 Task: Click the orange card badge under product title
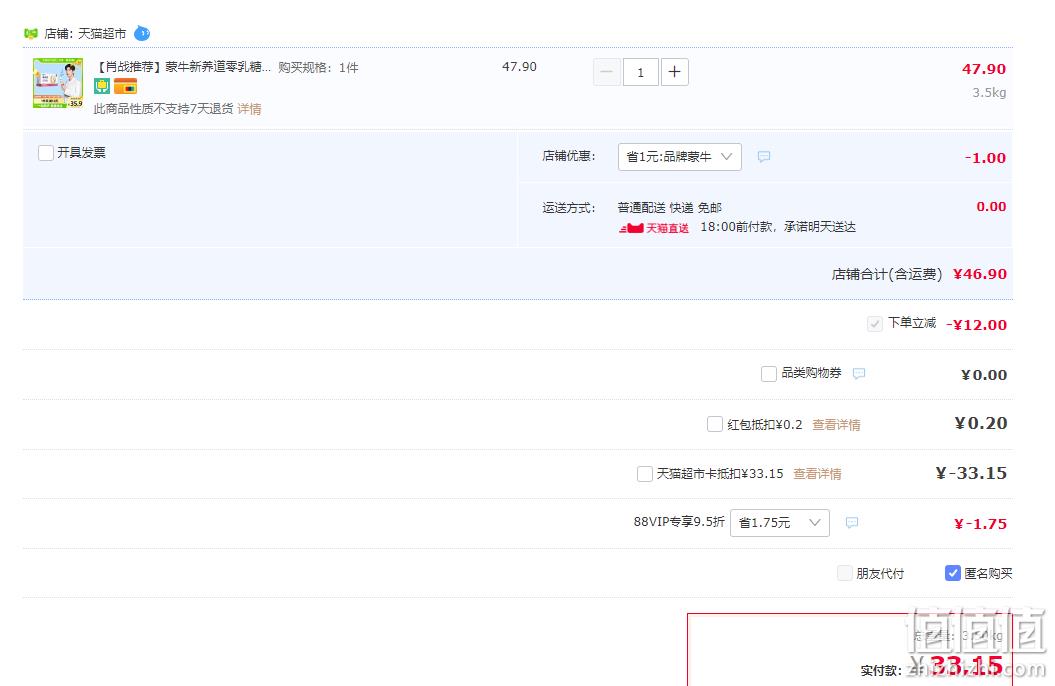coord(125,86)
